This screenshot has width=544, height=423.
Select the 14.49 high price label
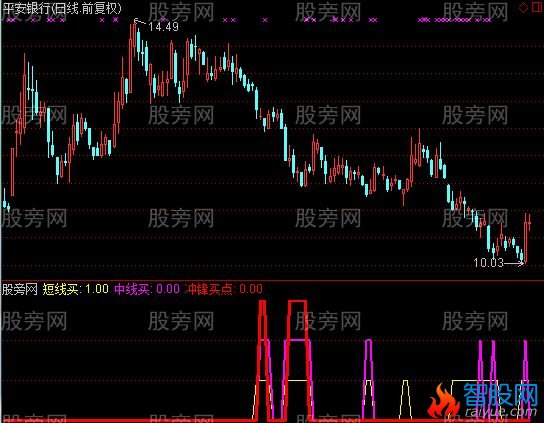163,26
